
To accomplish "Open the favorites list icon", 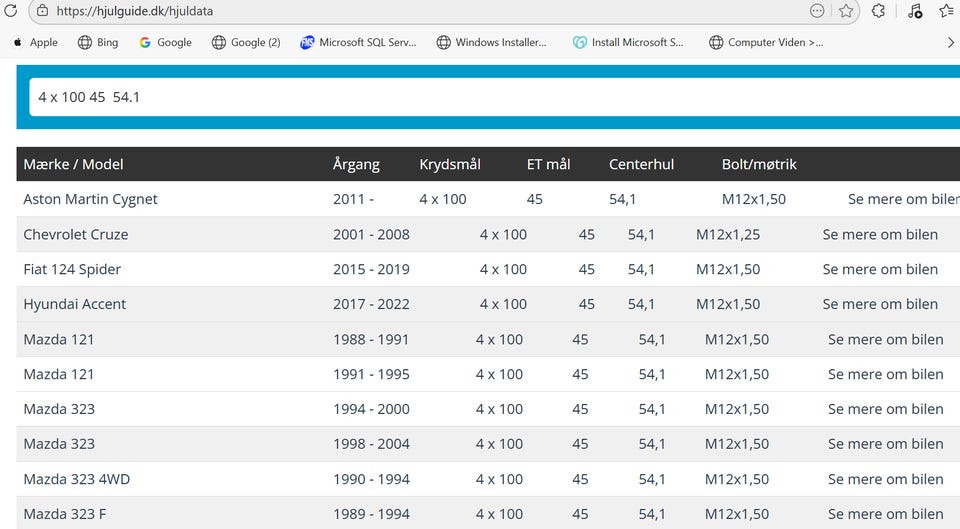I will click(946, 11).
